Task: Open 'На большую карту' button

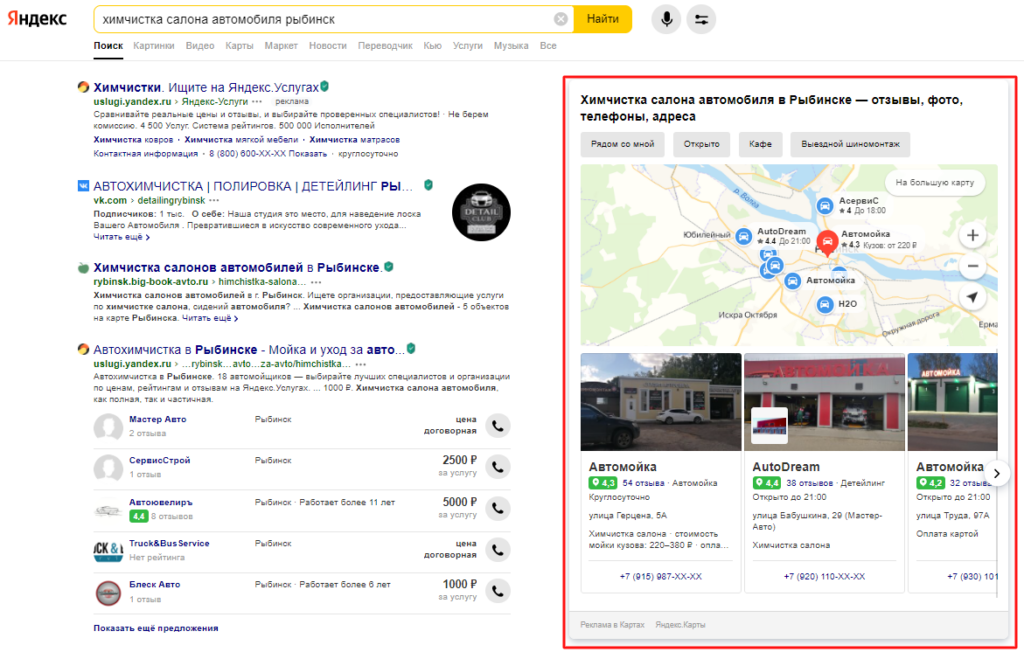Action: click(935, 183)
